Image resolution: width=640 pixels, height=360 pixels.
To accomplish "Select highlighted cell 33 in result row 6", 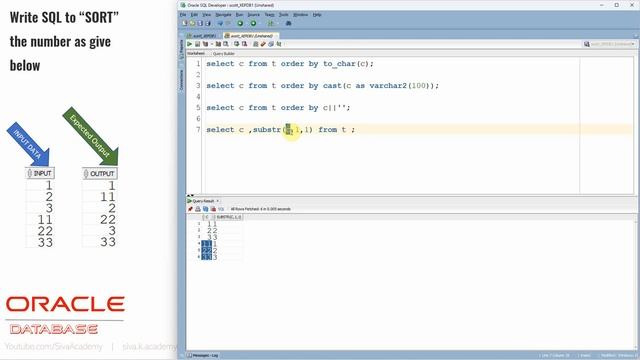I will (207, 257).
